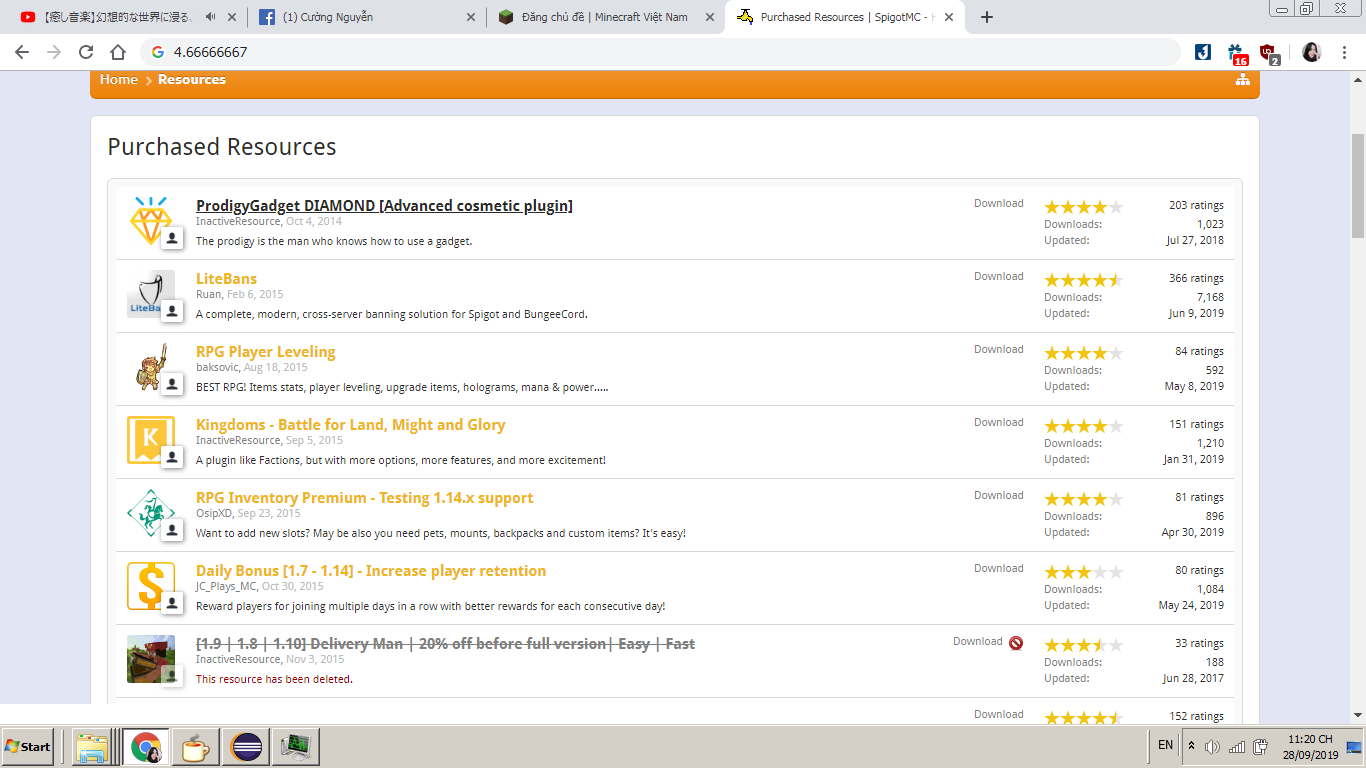Open Windows Explorer from the taskbar

[92, 747]
